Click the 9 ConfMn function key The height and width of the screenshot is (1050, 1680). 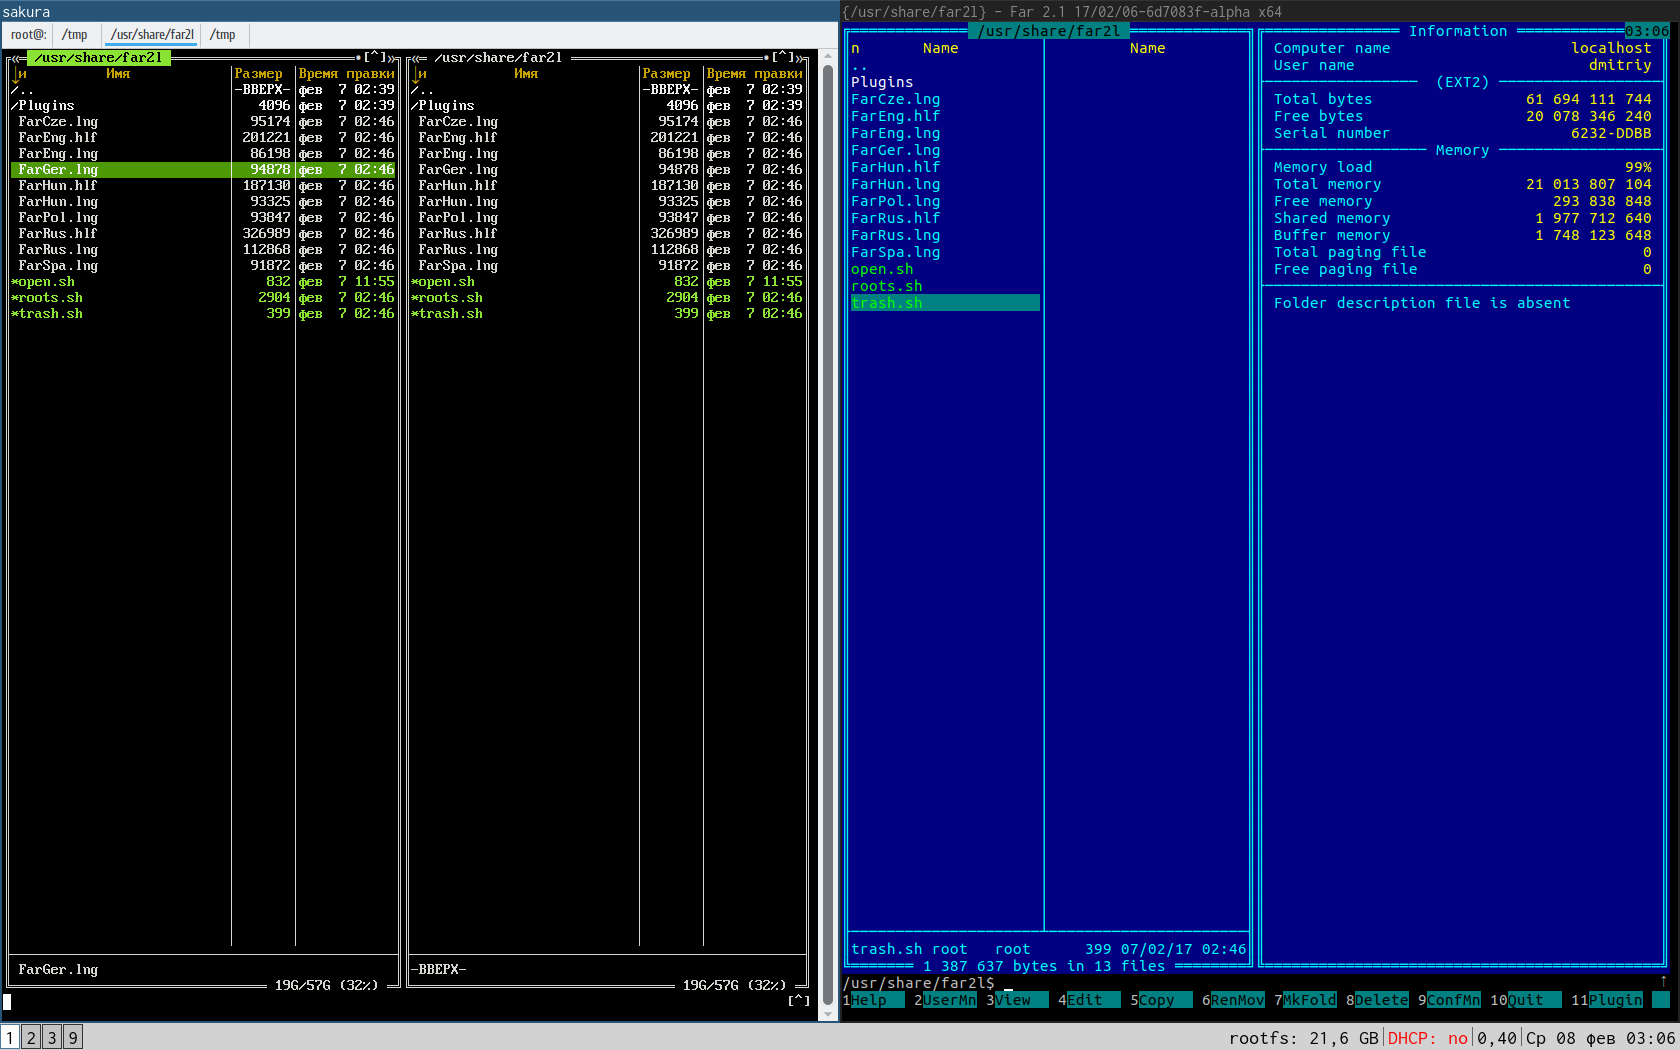click(x=1449, y=1000)
